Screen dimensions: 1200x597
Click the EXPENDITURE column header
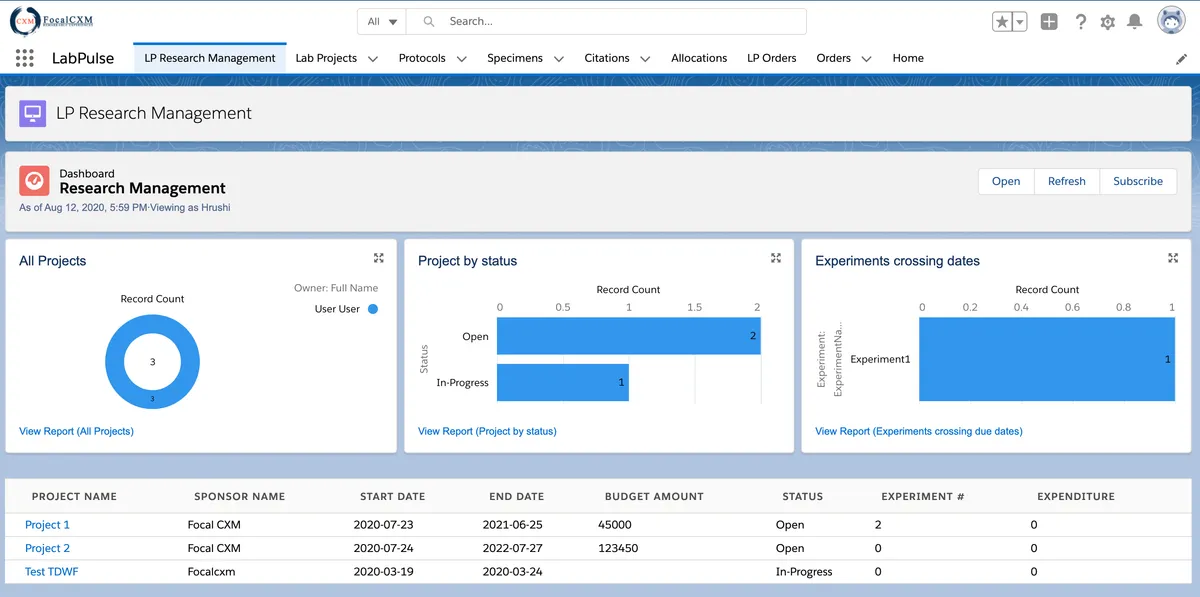[x=1075, y=496]
